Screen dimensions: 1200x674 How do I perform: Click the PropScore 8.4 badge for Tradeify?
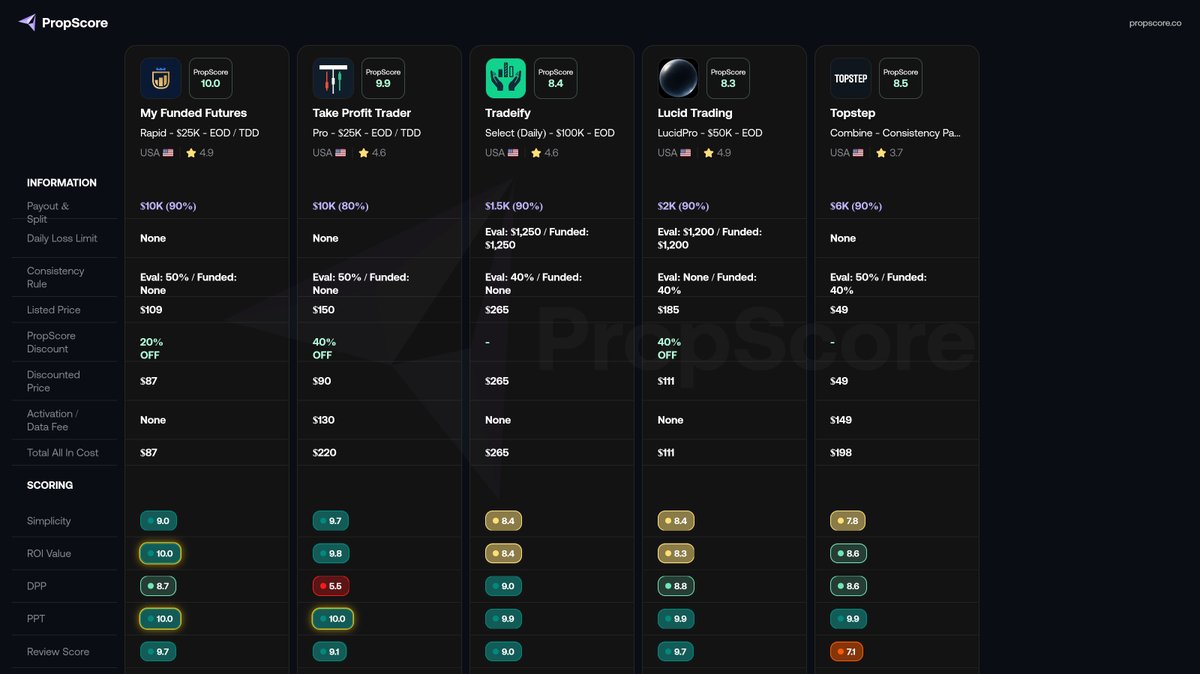(556, 78)
